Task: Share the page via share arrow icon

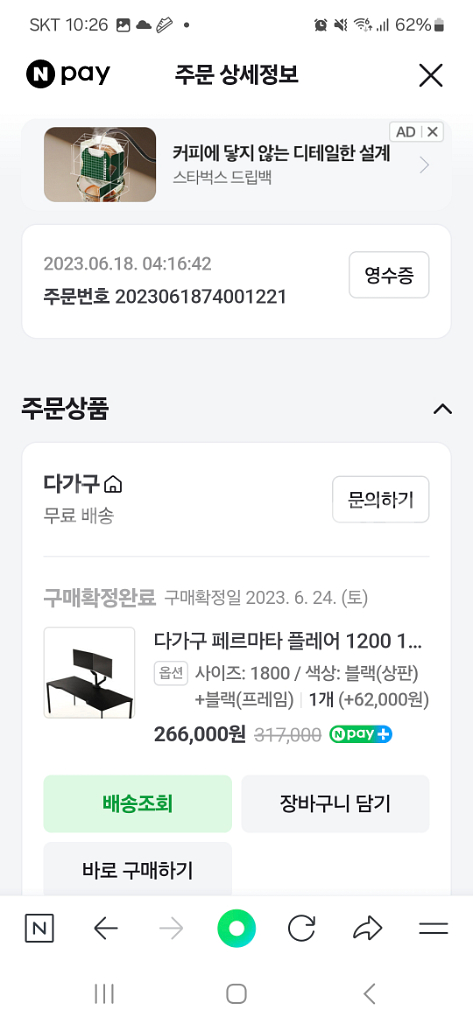Action: [x=367, y=928]
